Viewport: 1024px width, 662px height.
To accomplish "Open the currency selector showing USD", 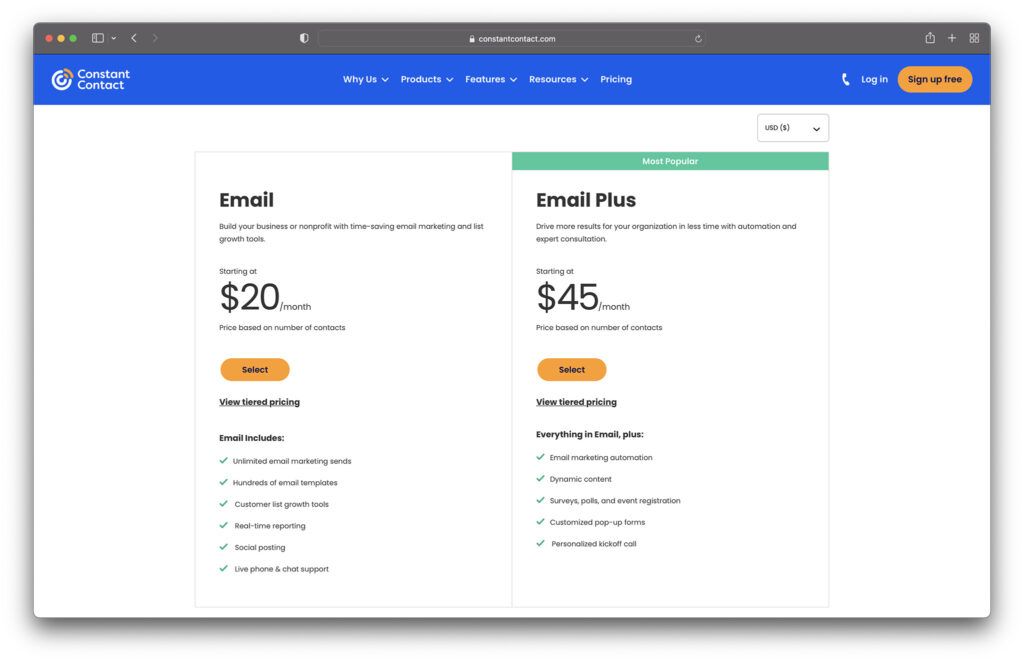I will [x=792, y=127].
